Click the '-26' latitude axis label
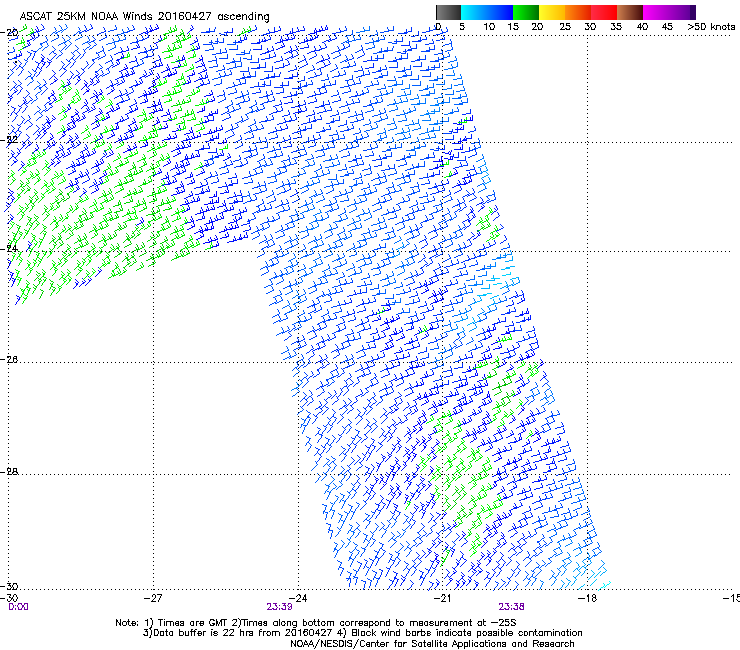 [x=9, y=360]
